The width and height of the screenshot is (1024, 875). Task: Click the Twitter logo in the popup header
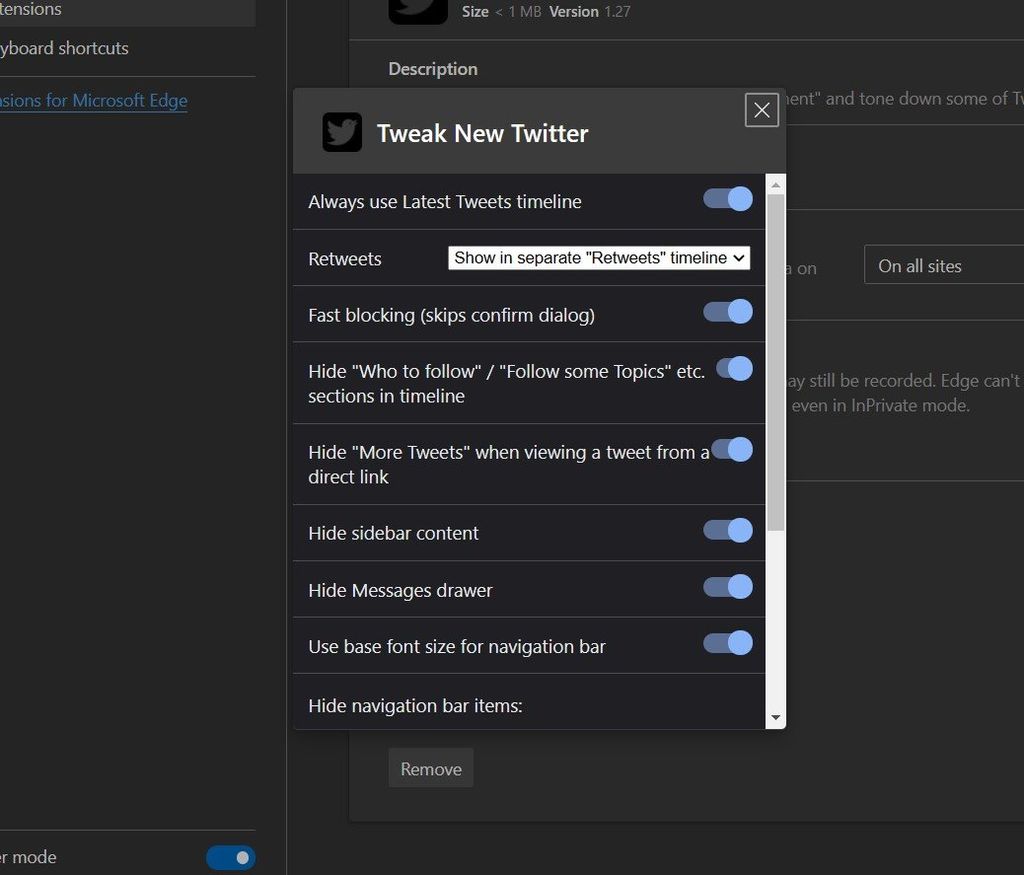342,131
